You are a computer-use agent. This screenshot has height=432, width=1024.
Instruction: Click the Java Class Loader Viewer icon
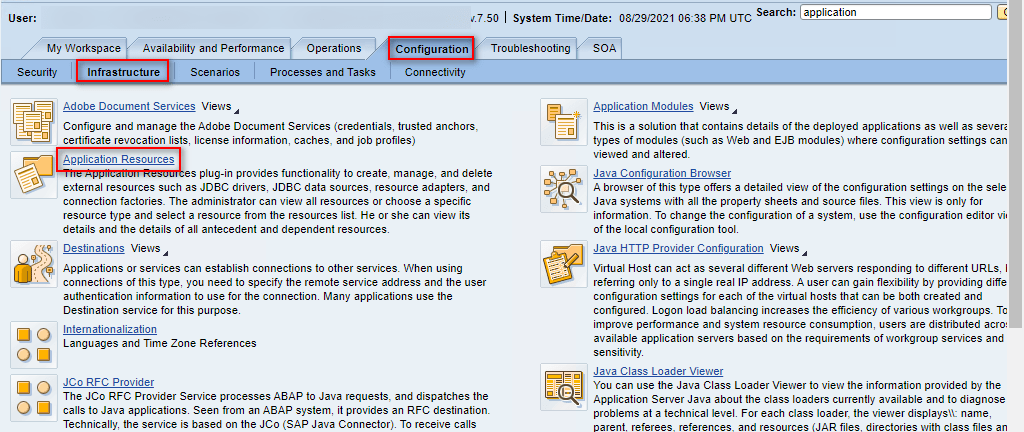[563, 386]
